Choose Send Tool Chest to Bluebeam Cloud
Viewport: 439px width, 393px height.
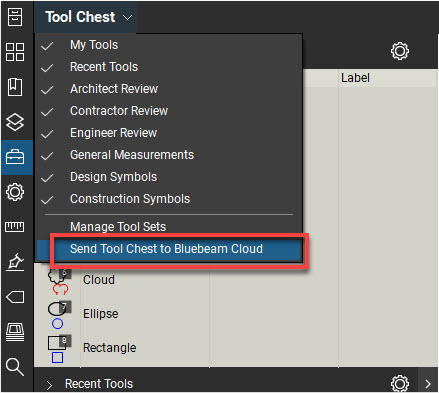(x=169, y=249)
